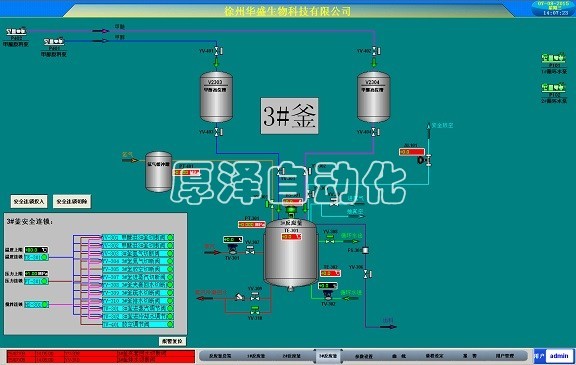576x365 pixels.
Task: Toggle the TE-301 temperature interlock indicator
Action: click(36, 257)
